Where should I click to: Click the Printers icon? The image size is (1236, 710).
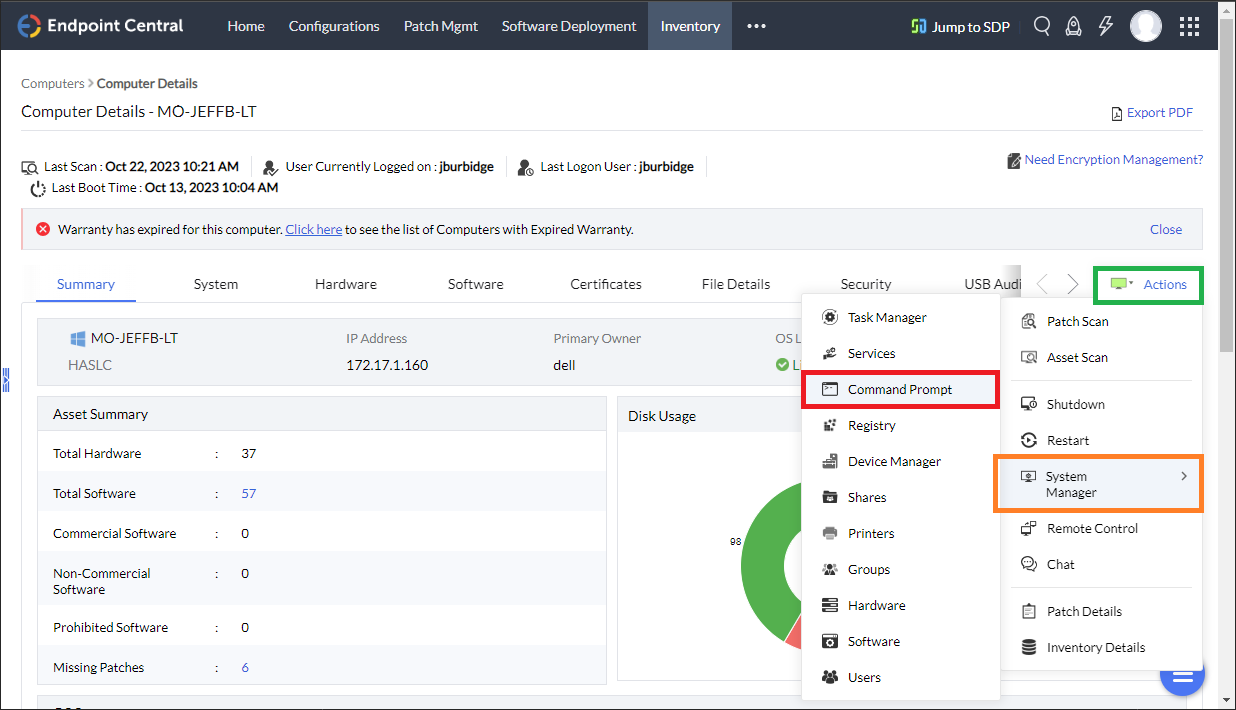(829, 533)
